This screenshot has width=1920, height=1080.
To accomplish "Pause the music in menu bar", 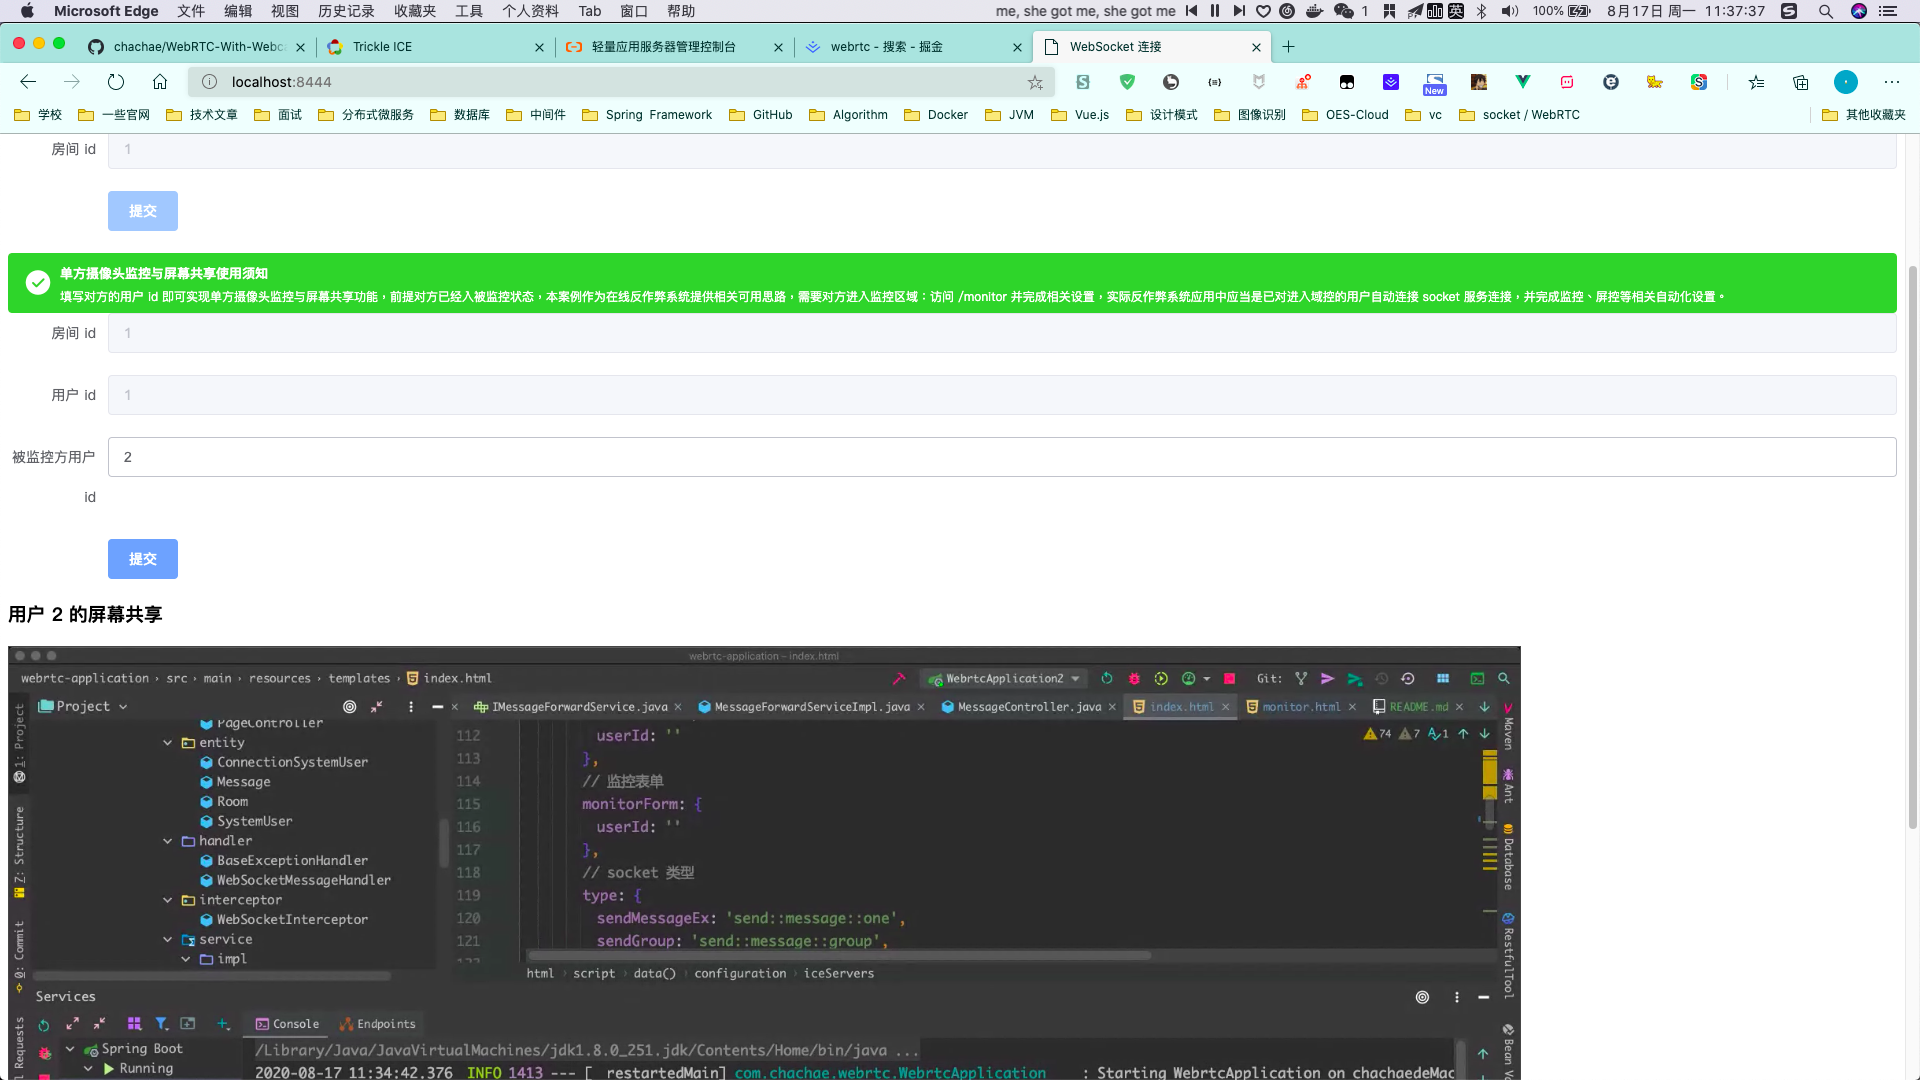I will tap(1215, 11).
